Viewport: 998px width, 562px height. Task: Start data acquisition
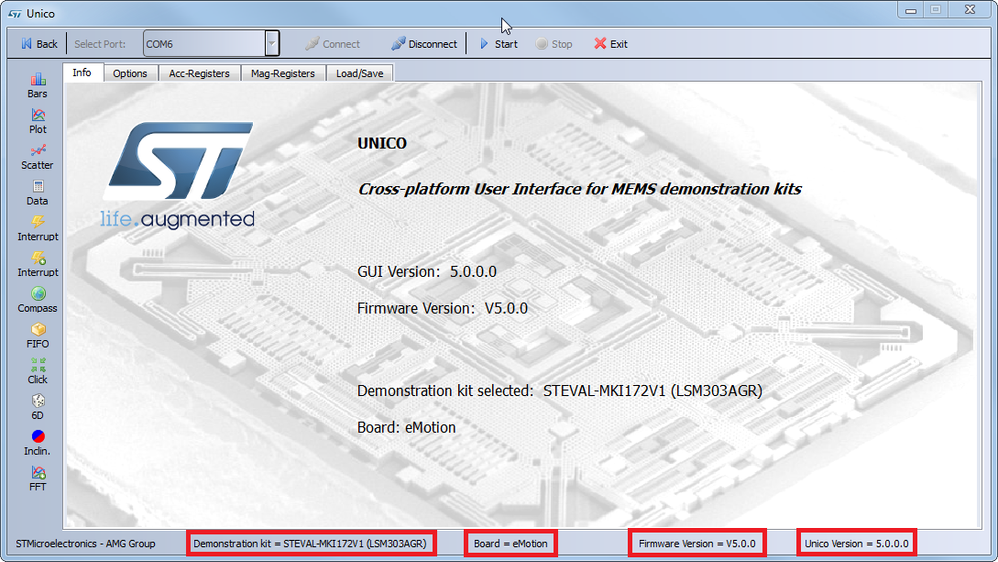pyautogui.click(x=498, y=44)
